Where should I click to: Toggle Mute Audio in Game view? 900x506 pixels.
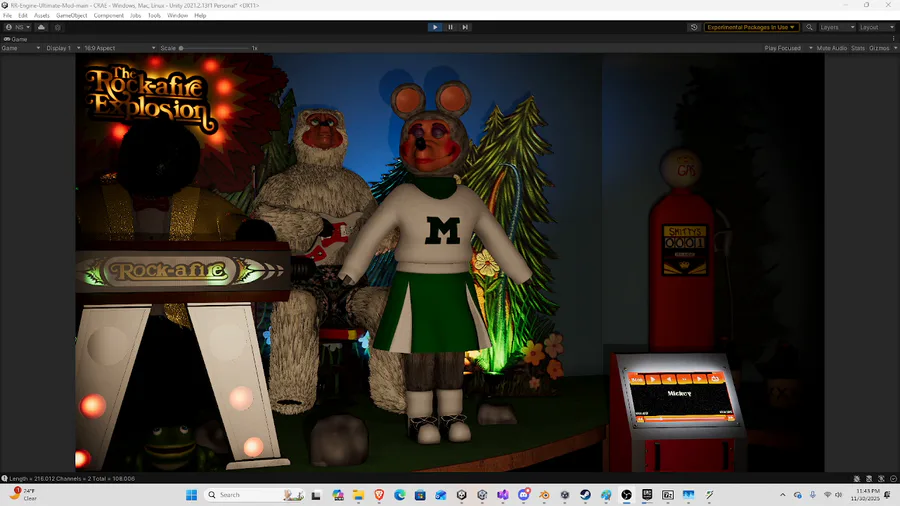832,48
